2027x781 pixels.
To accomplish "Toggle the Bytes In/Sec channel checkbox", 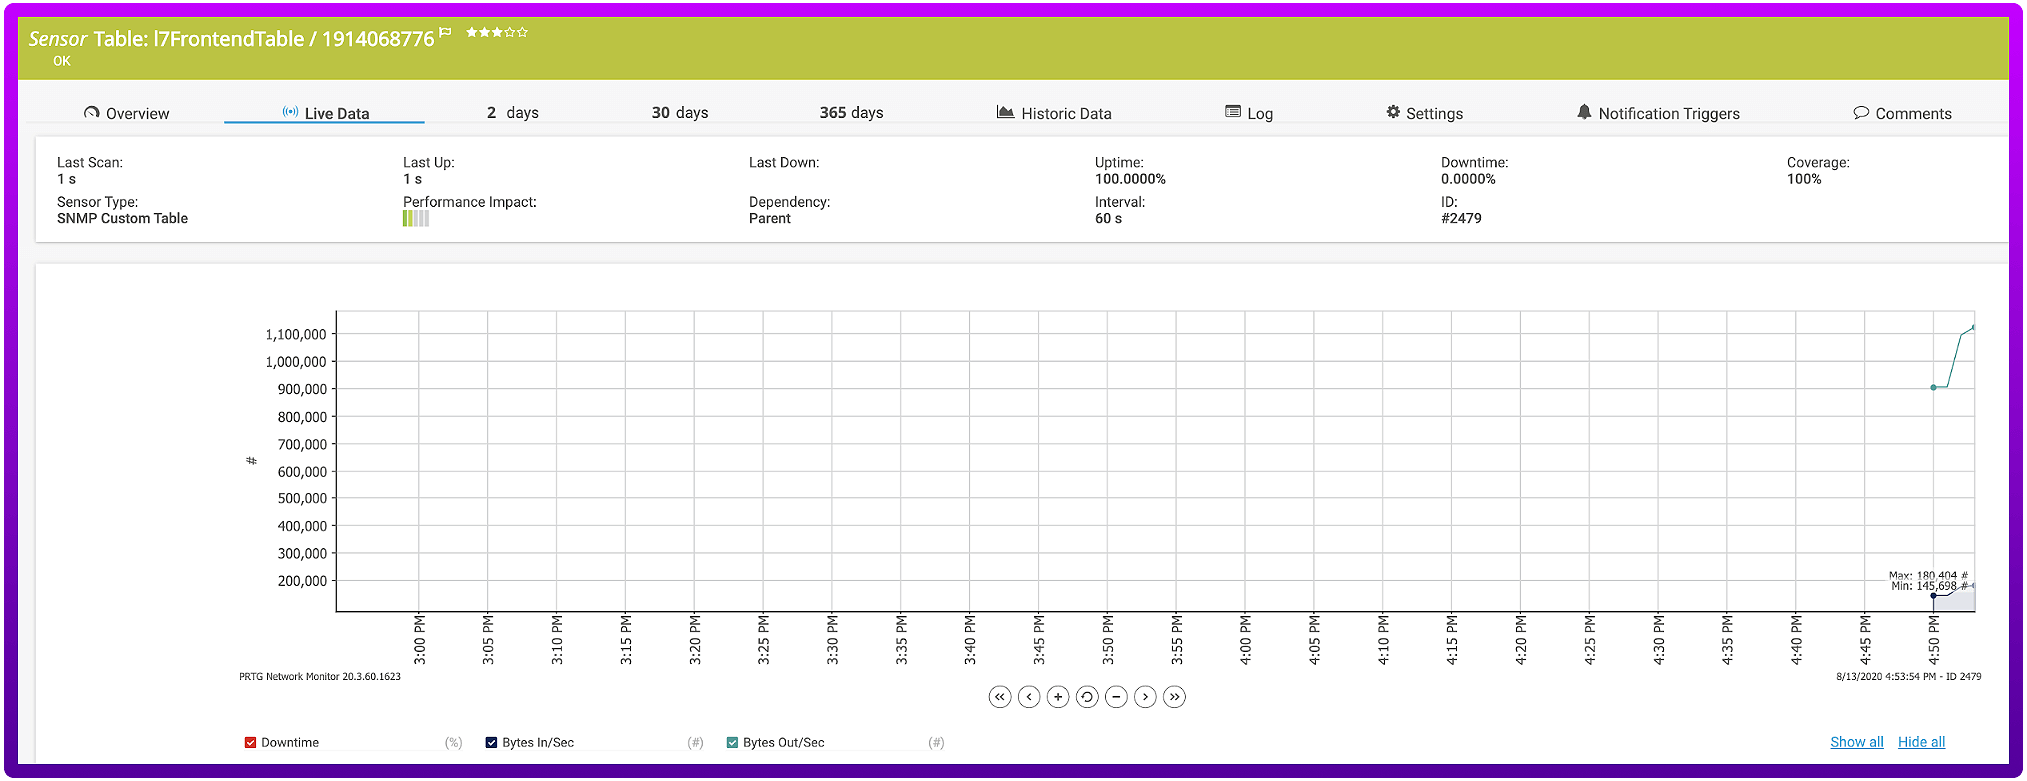I will [x=491, y=742].
